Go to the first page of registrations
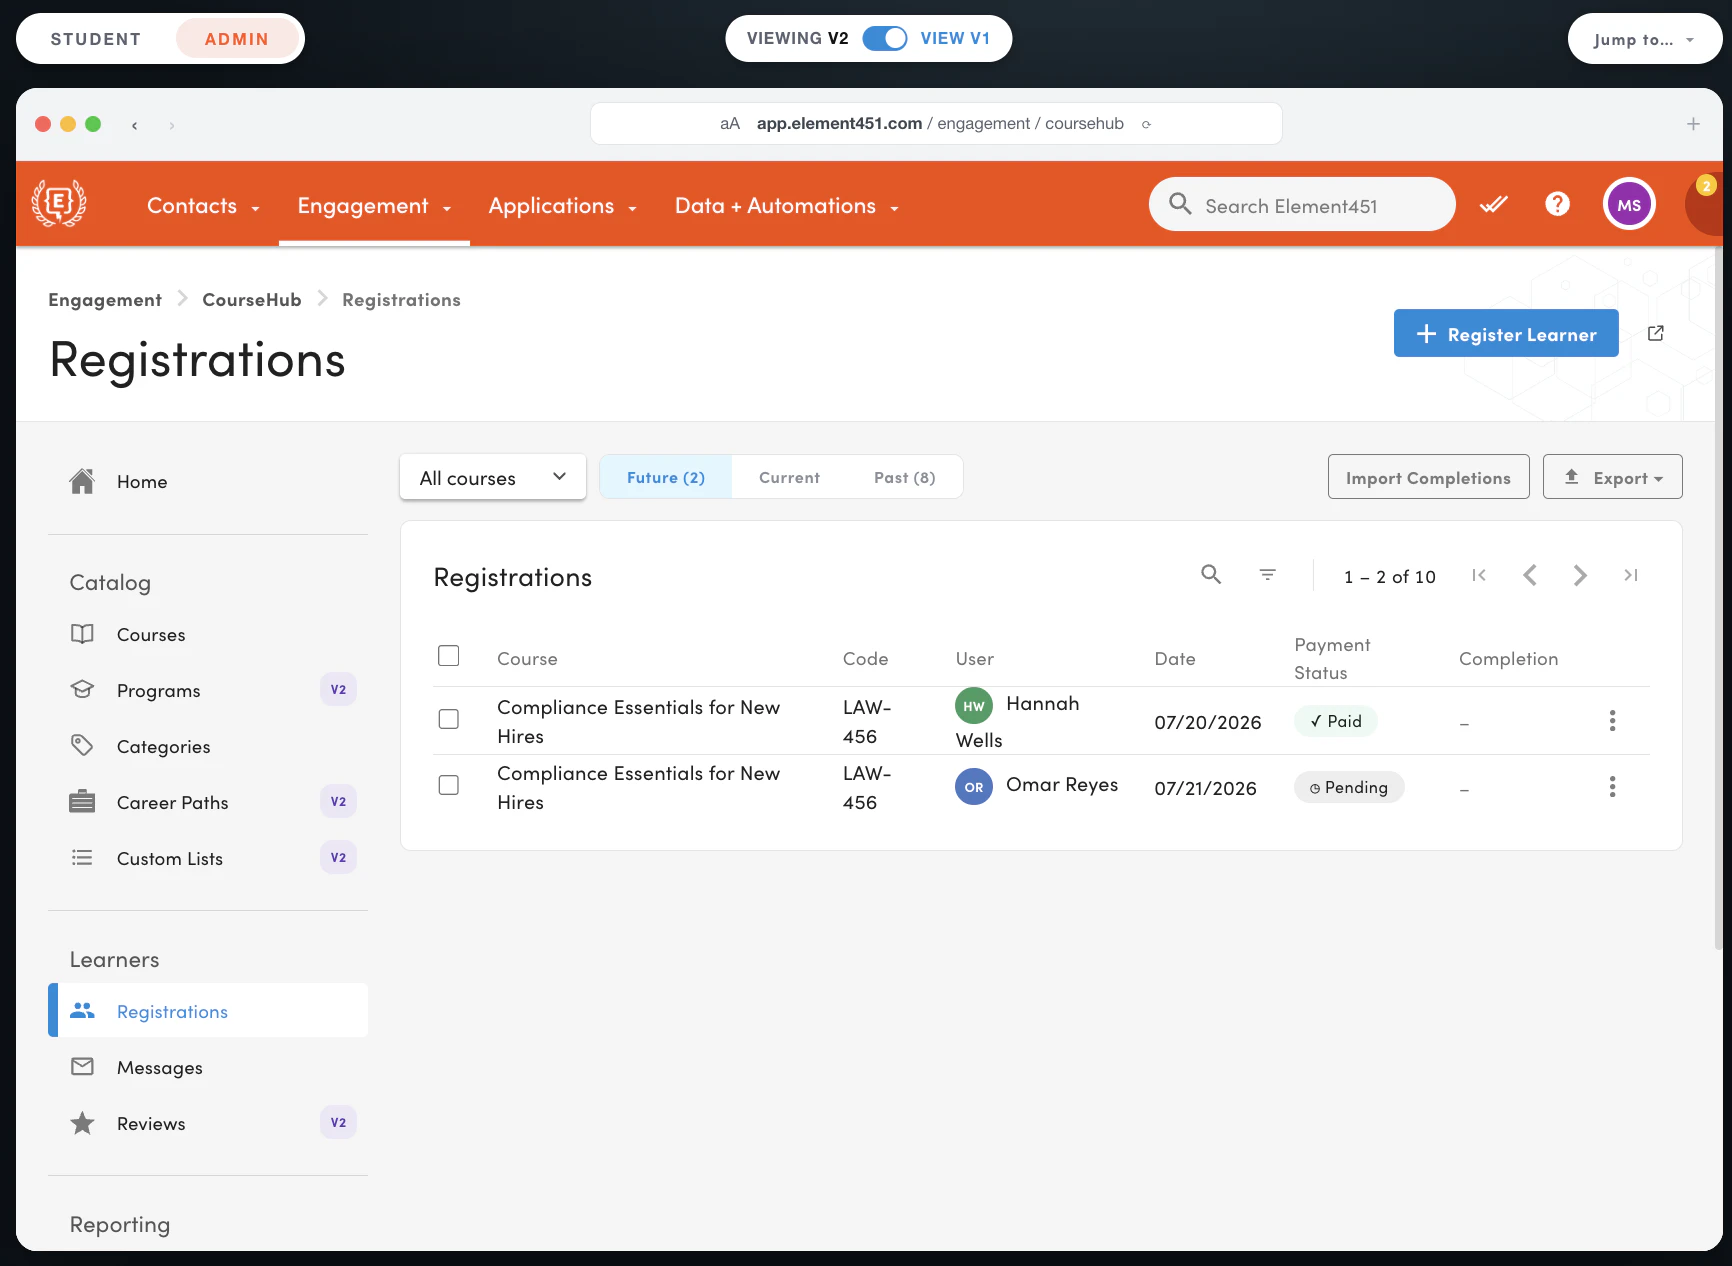The width and height of the screenshot is (1732, 1266). coord(1479,575)
